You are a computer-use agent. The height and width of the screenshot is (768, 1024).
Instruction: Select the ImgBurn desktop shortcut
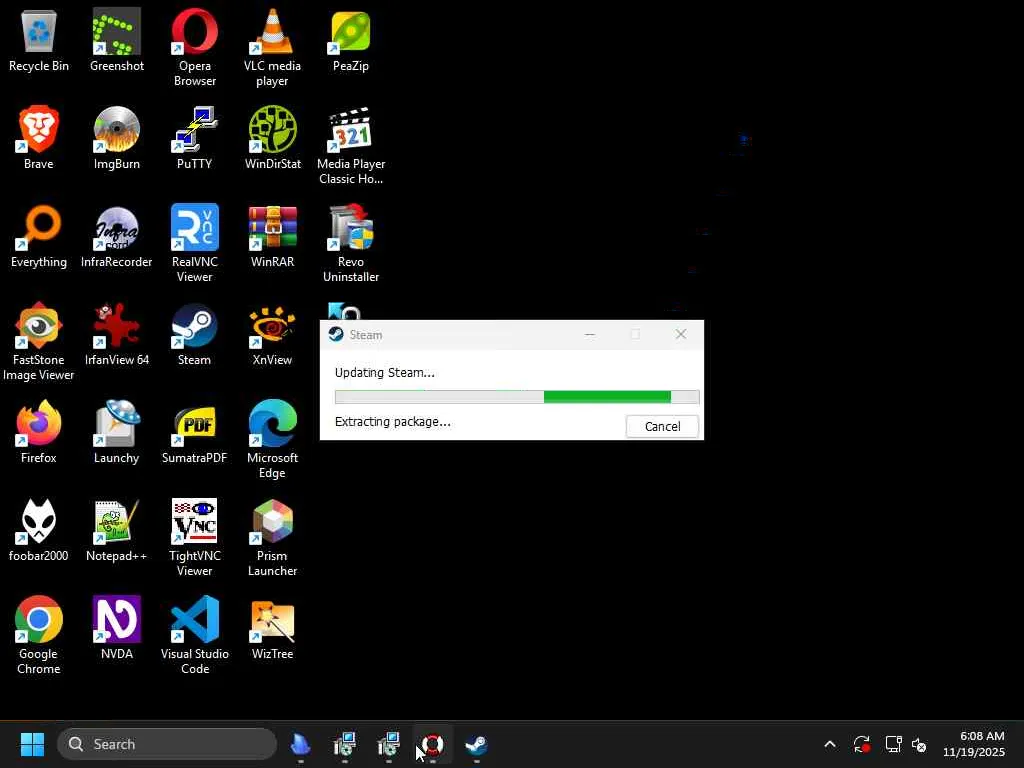pos(116,138)
